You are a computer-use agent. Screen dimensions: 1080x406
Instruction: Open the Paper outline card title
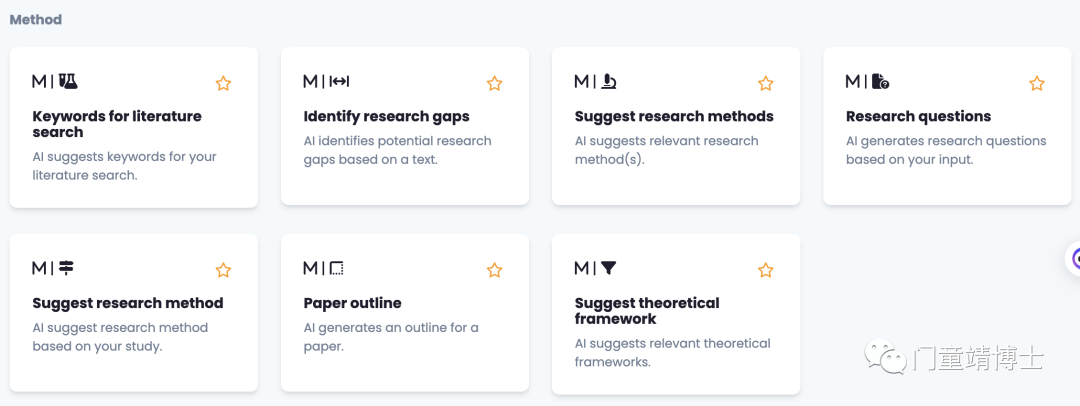(x=352, y=303)
